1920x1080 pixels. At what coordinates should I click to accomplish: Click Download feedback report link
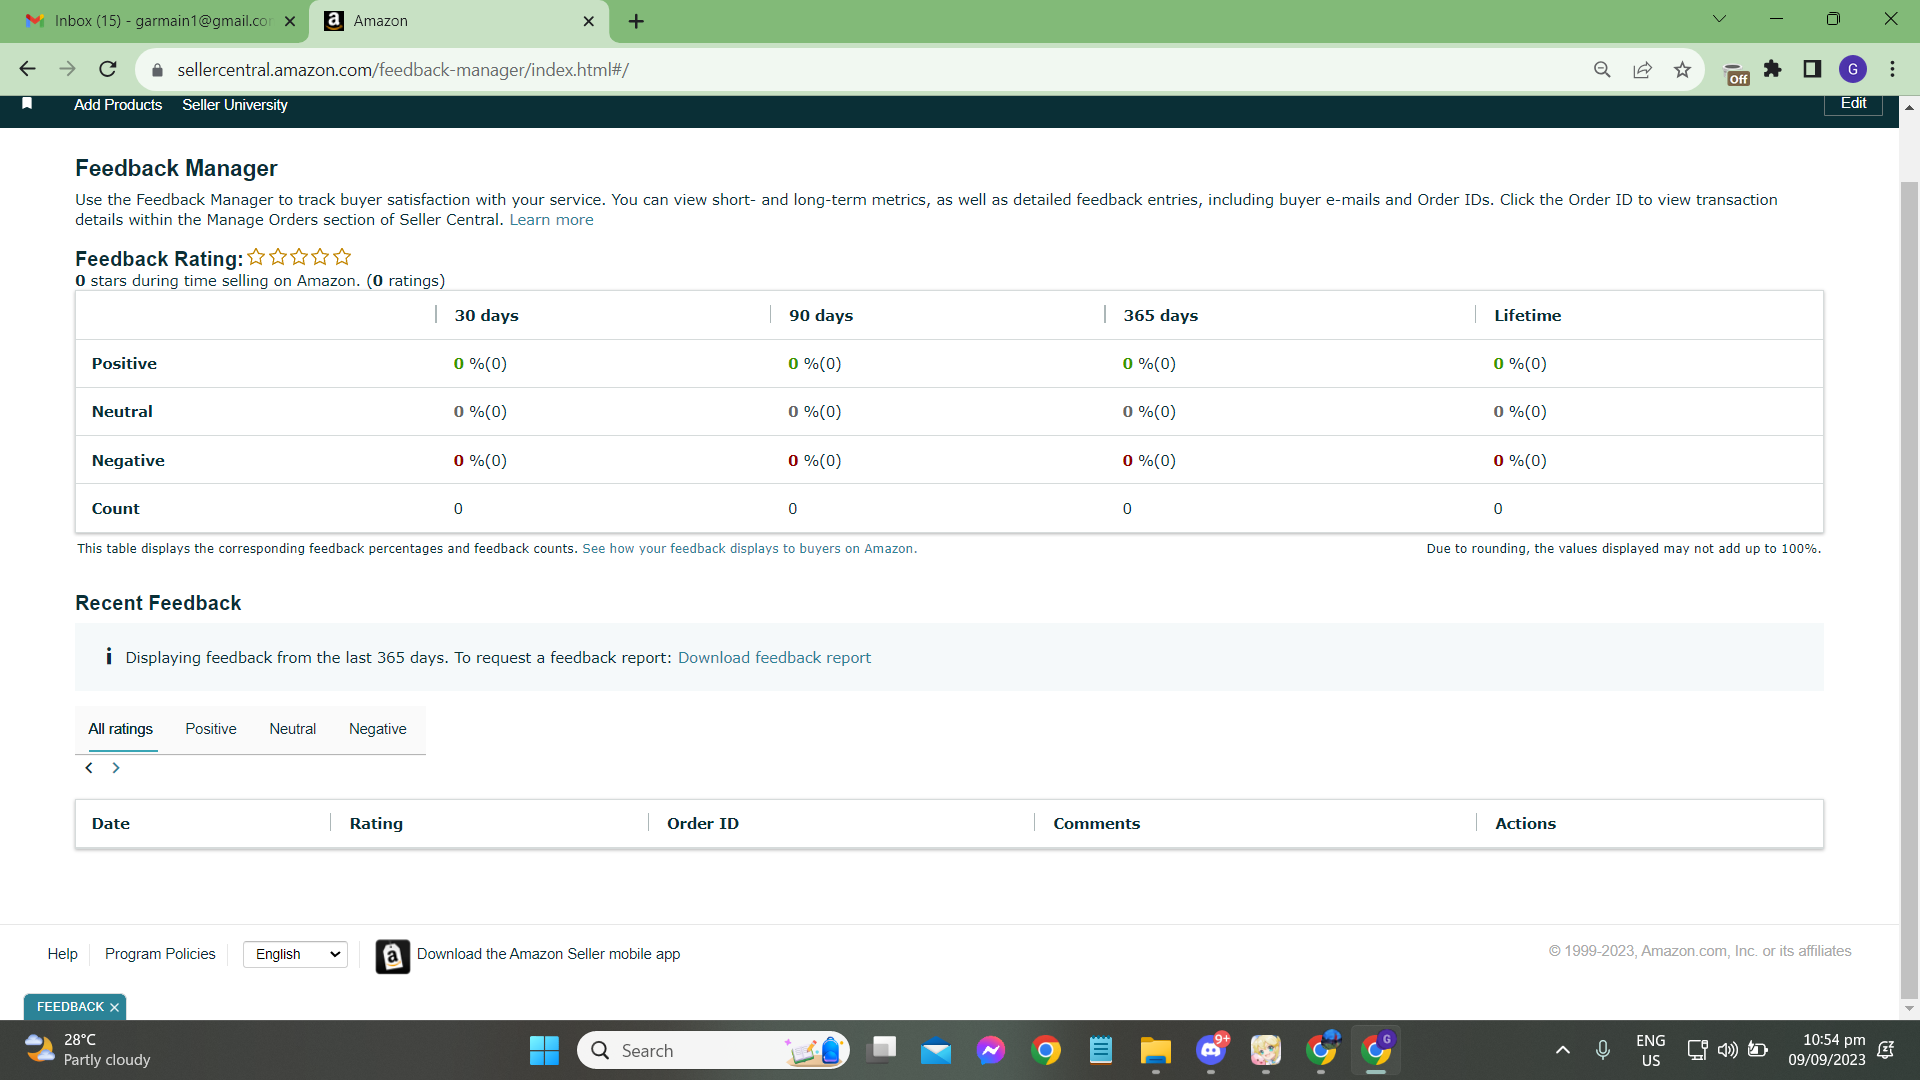click(x=774, y=658)
